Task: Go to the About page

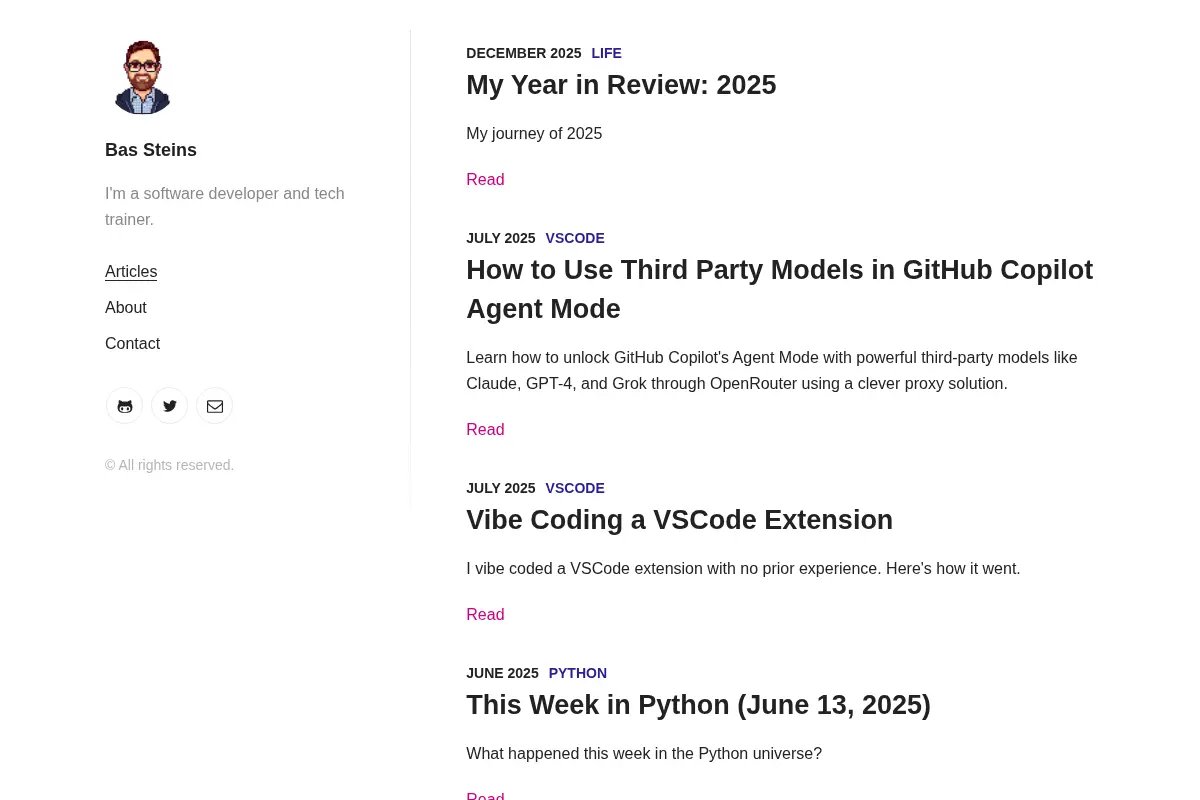Action: [126, 308]
